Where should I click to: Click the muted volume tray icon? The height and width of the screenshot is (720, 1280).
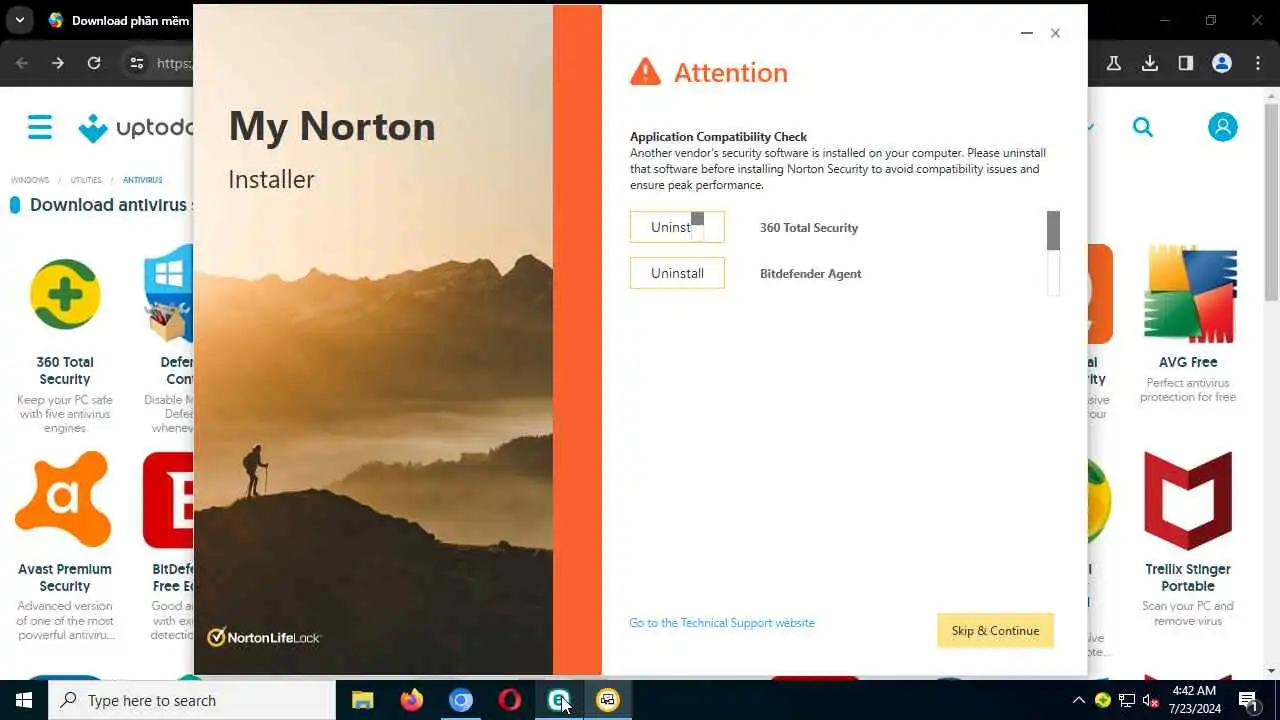tap(1151, 700)
